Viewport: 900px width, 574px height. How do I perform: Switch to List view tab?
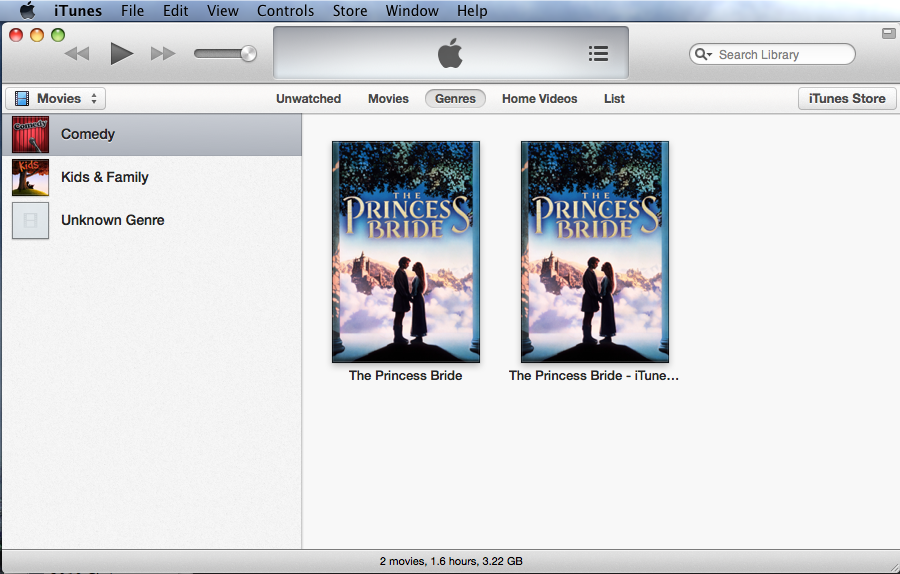pos(614,99)
